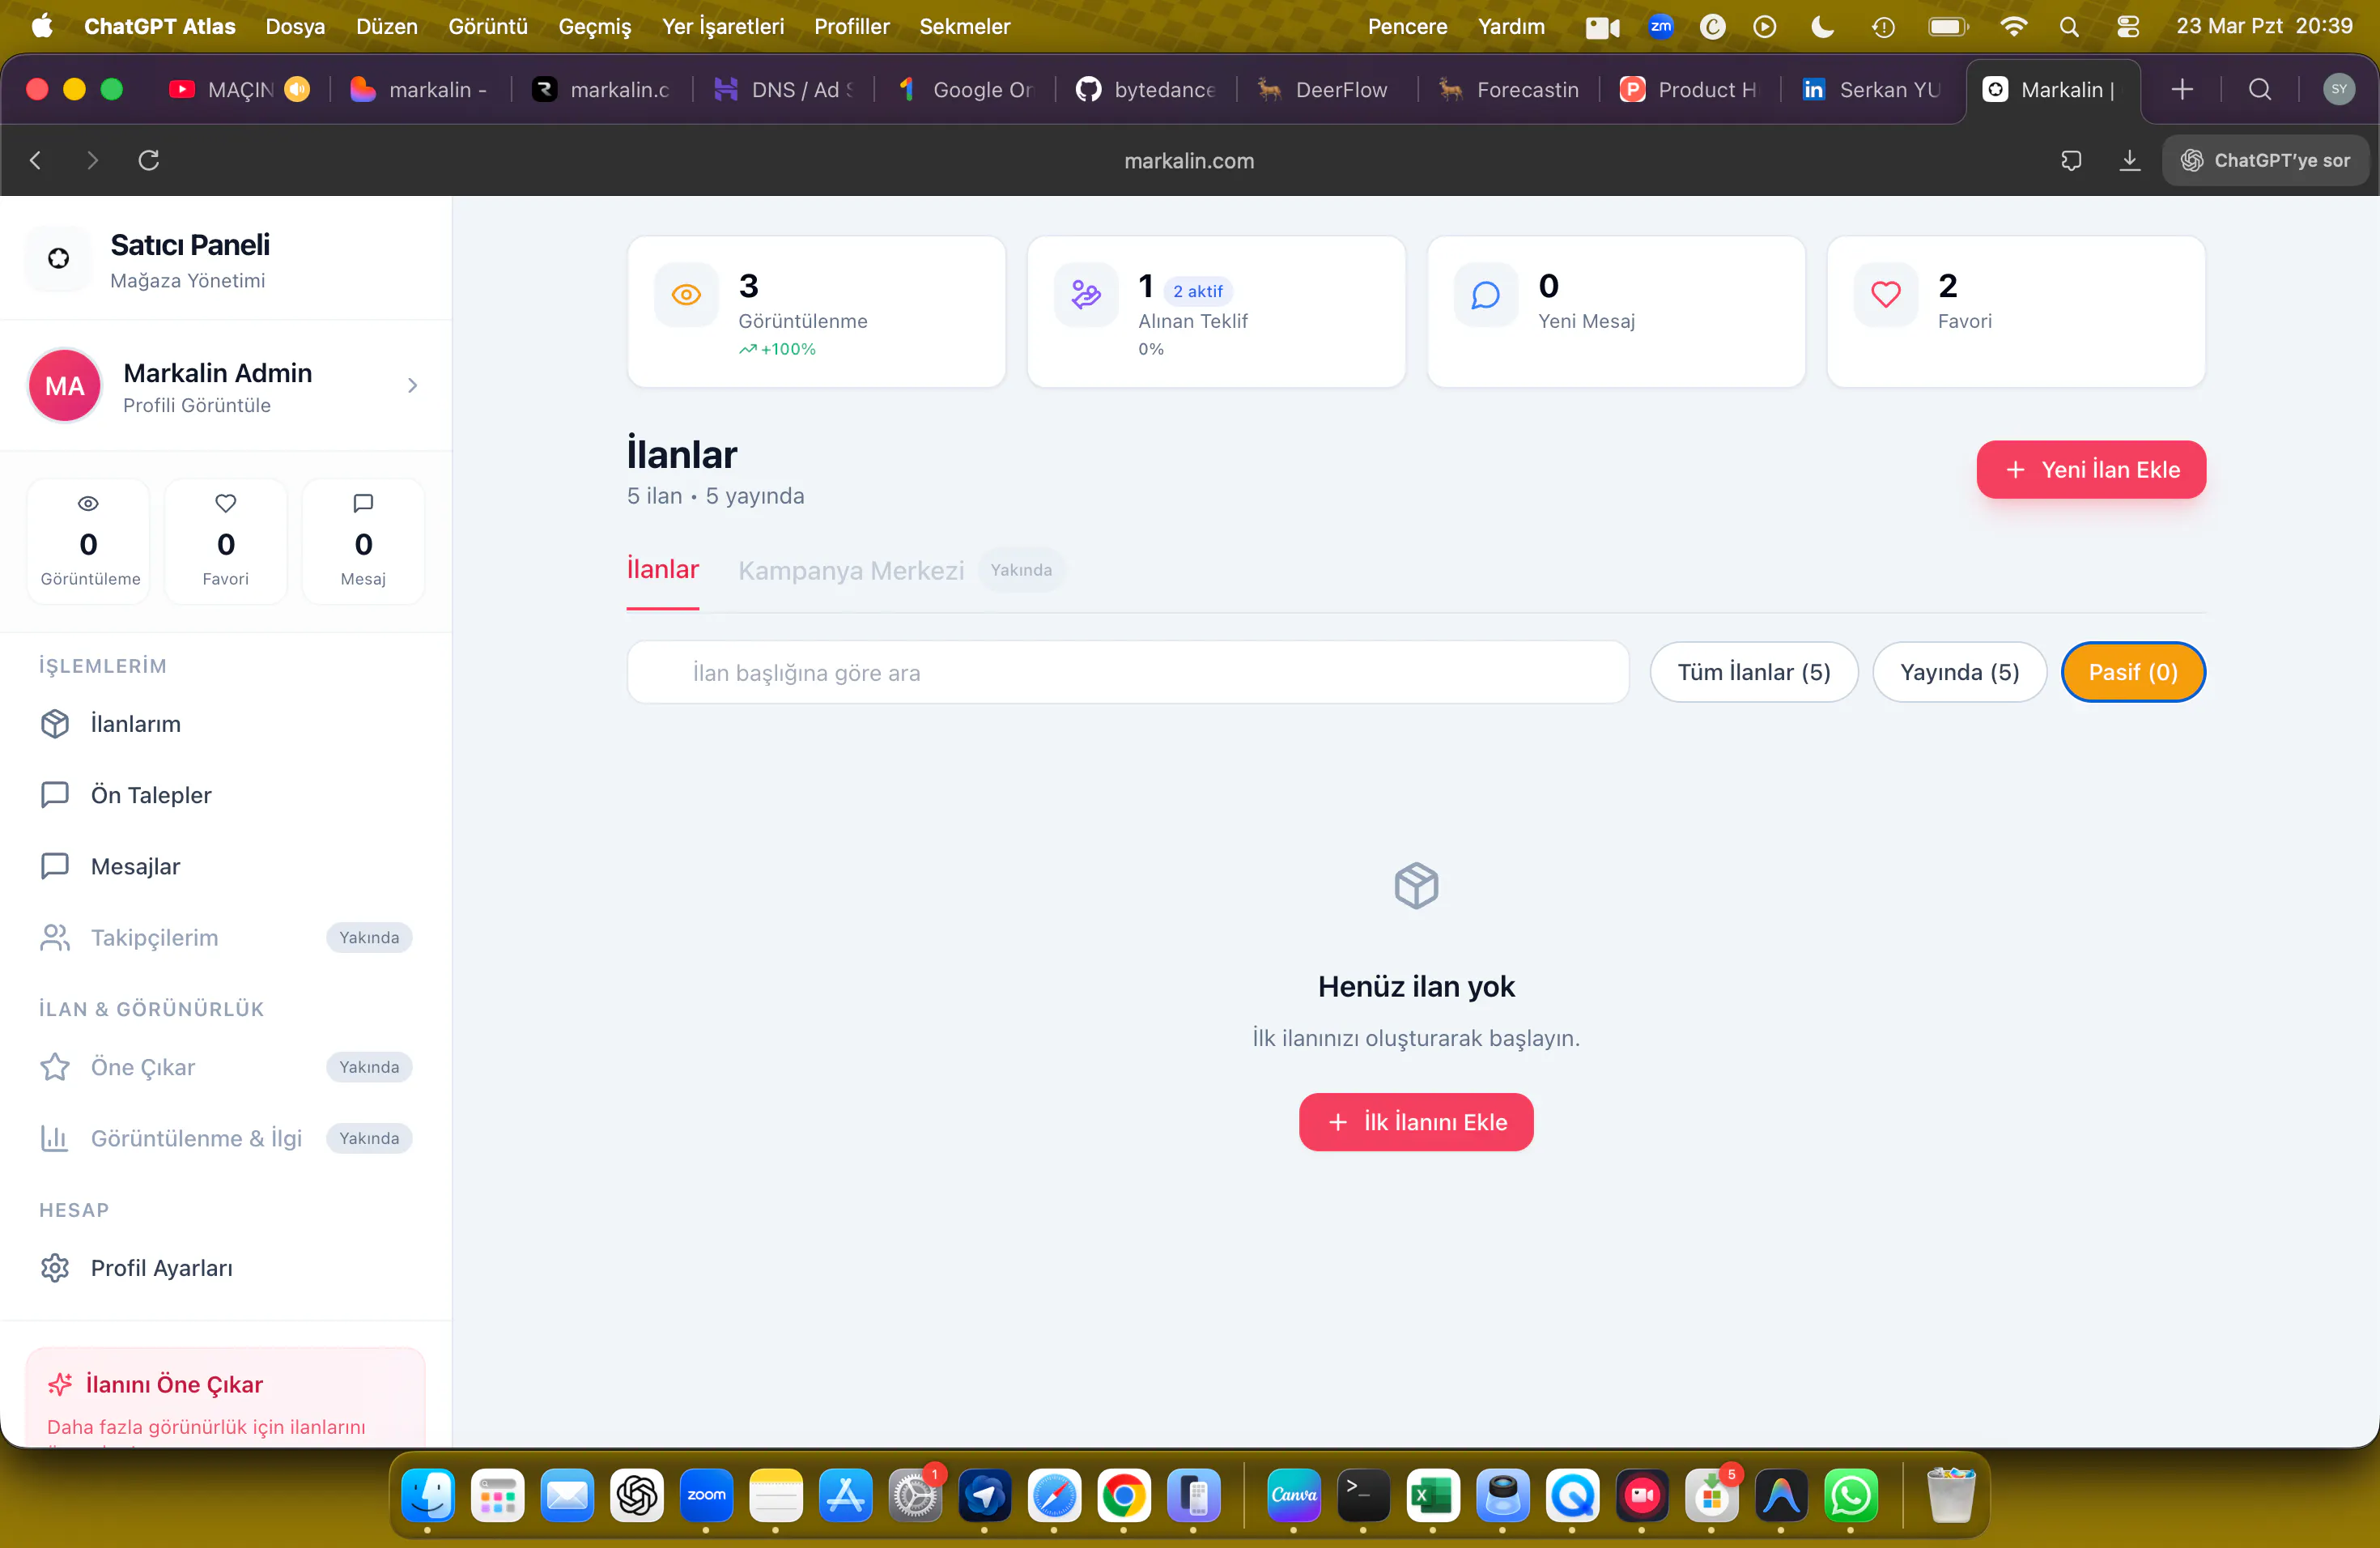Switch to the Kampanya Merkezi tab
The image size is (2380, 1548).
pos(851,570)
